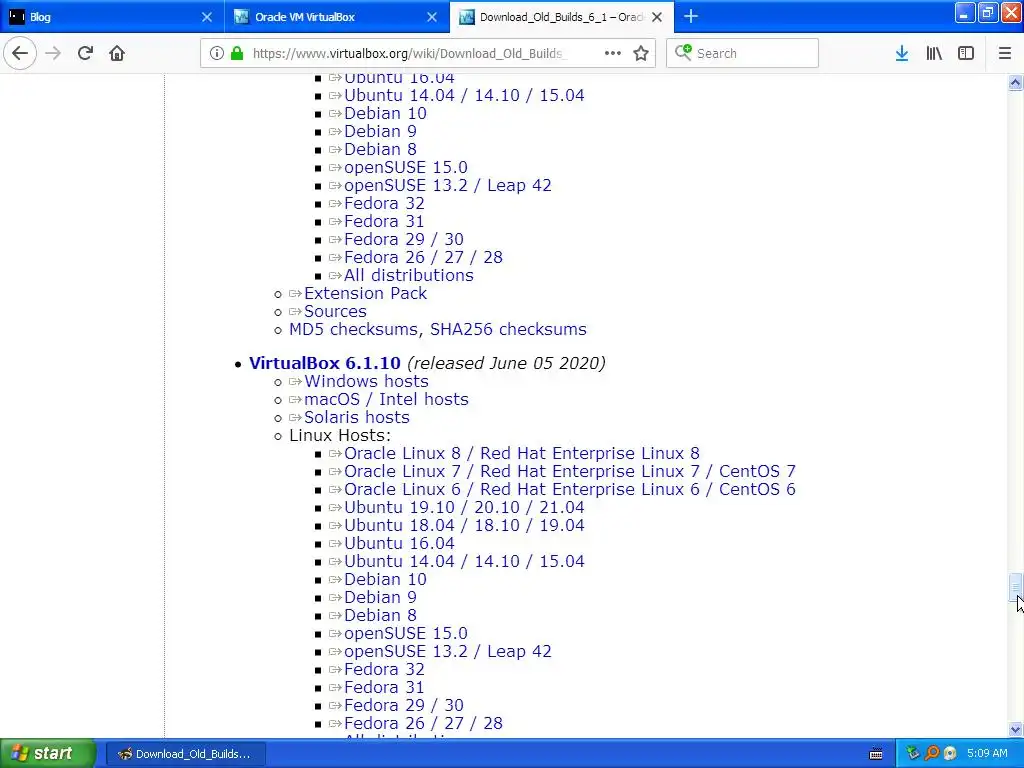Open the Firefox hamburger menu

tap(1004, 53)
